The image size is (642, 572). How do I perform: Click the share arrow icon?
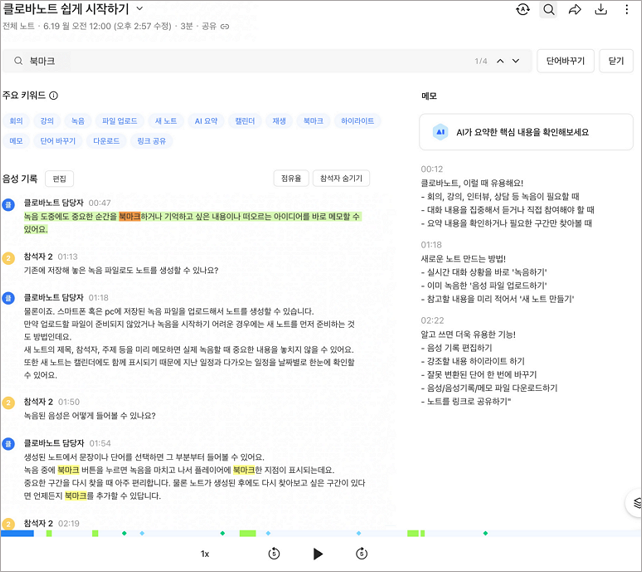[574, 9]
